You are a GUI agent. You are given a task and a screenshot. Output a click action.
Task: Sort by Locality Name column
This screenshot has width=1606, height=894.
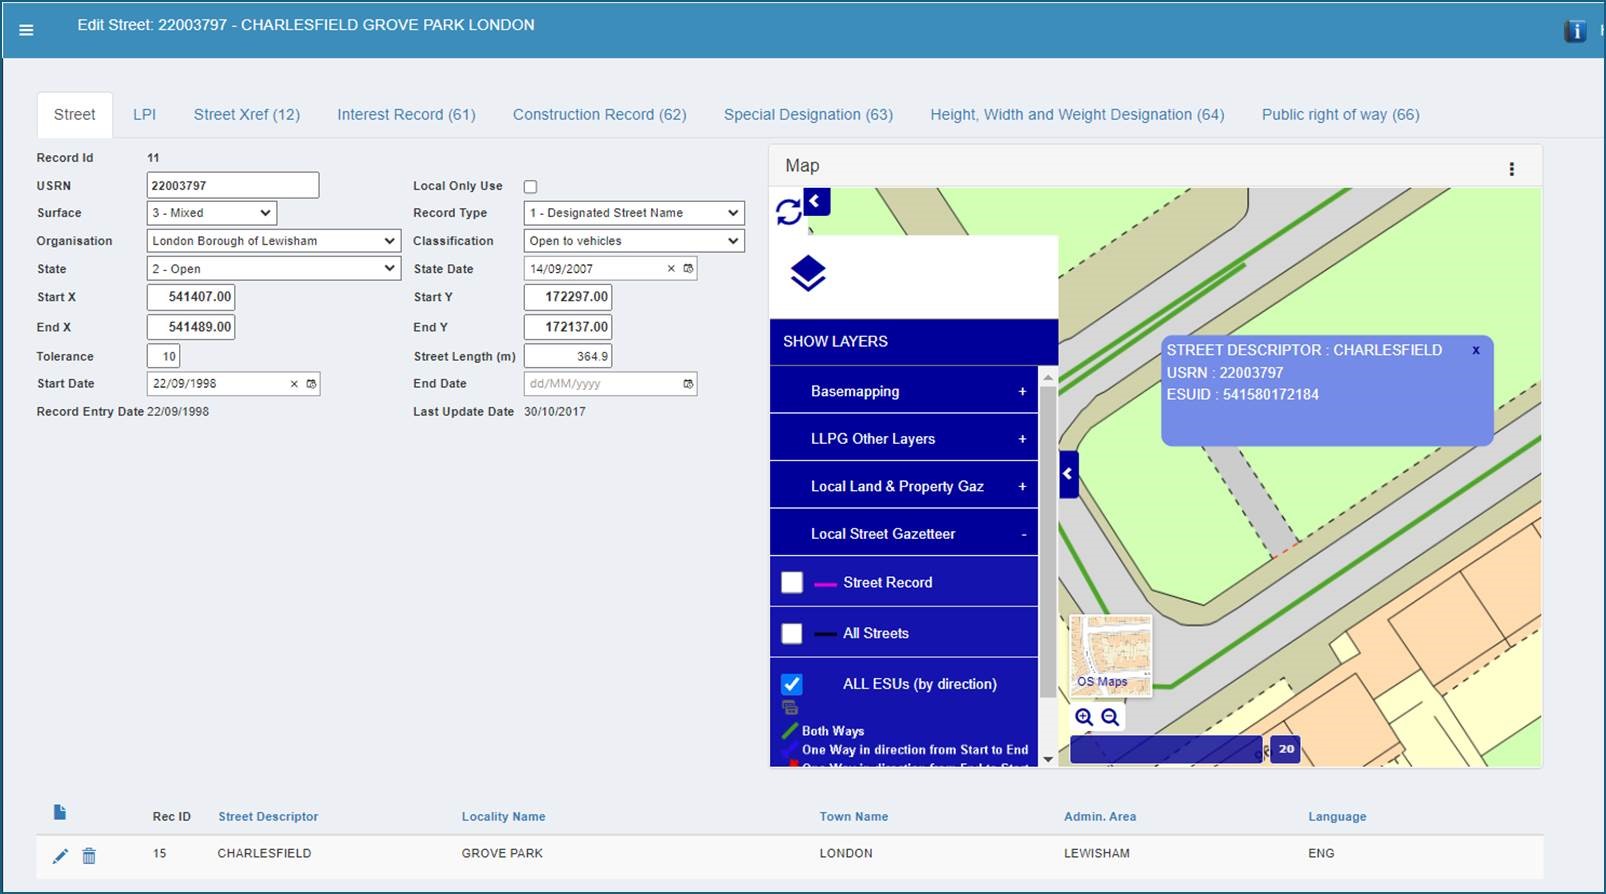point(503,817)
